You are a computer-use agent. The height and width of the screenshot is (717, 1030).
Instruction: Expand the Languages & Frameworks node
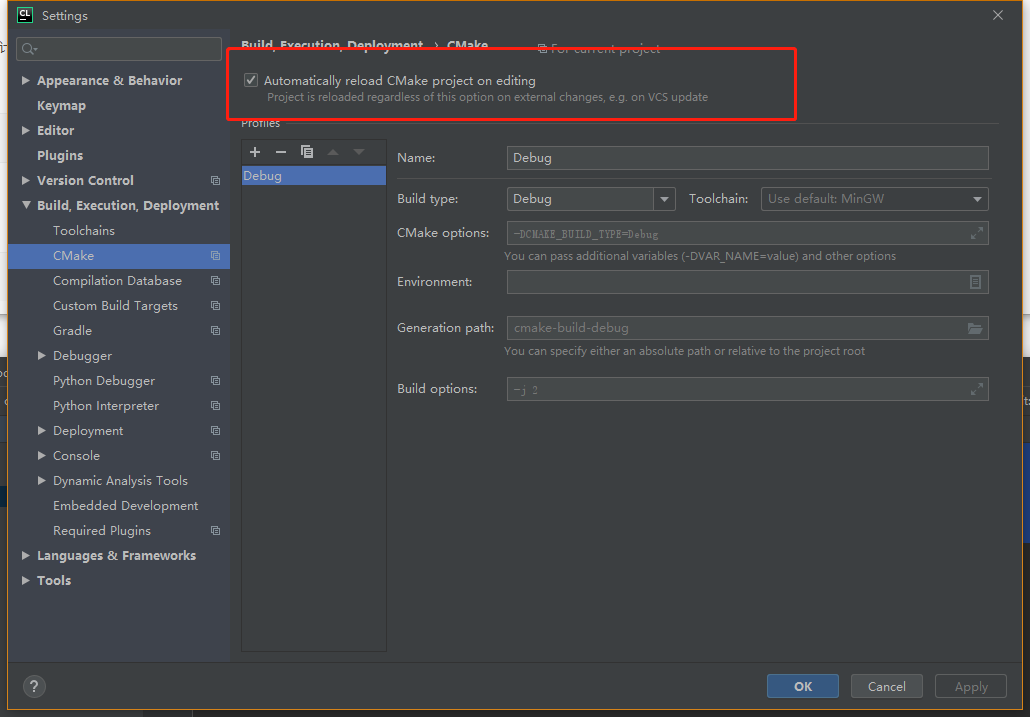click(x=26, y=555)
